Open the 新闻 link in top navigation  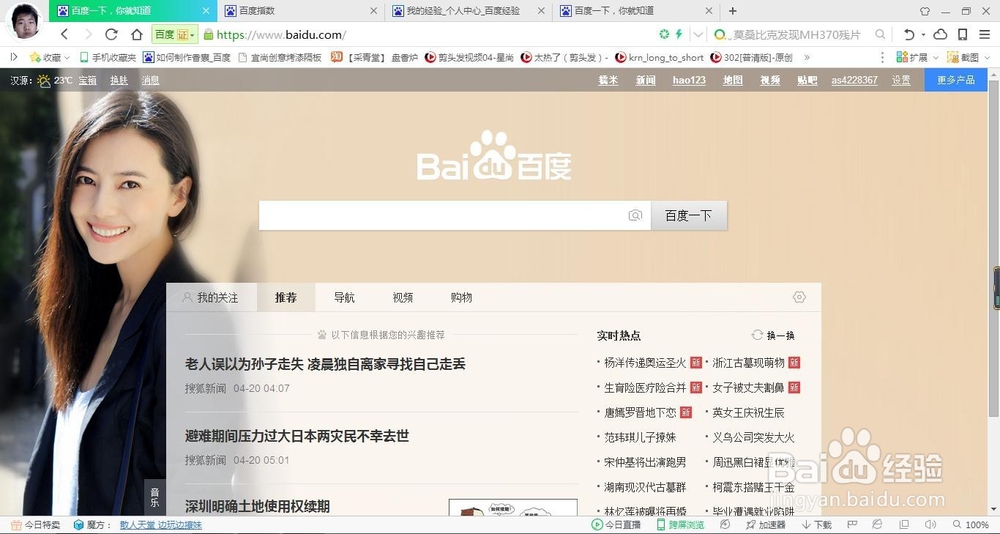pyautogui.click(x=645, y=80)
